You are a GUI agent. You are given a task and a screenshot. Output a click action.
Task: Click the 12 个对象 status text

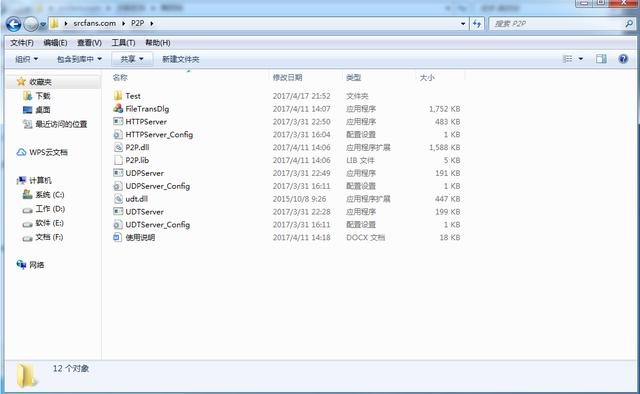pyautogui.click(x=71, y=368)
